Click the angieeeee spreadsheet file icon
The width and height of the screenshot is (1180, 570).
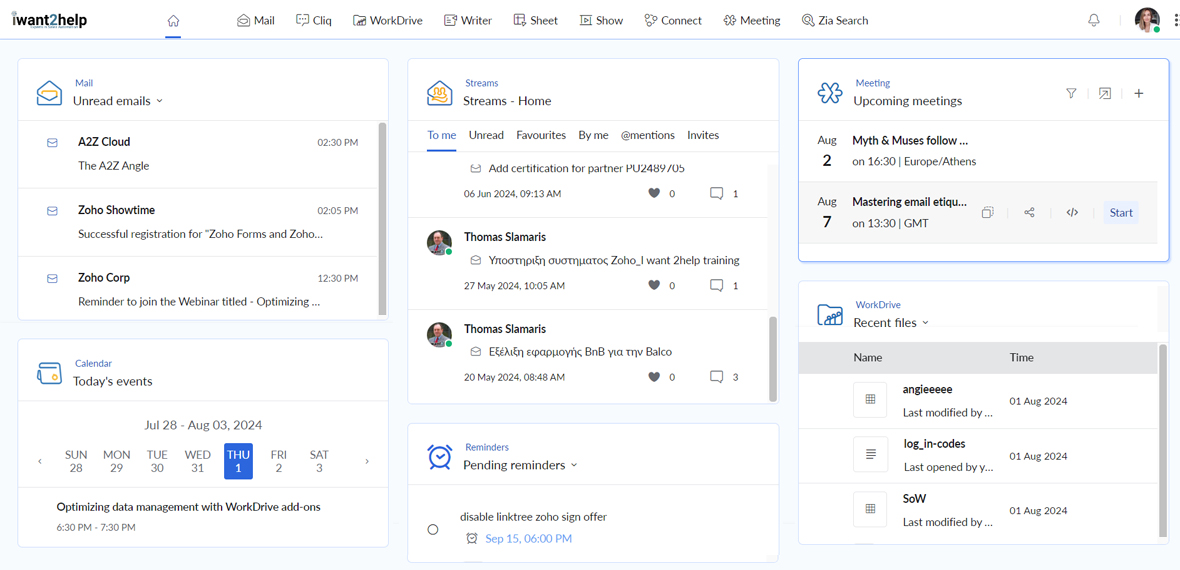pos(871,400)
